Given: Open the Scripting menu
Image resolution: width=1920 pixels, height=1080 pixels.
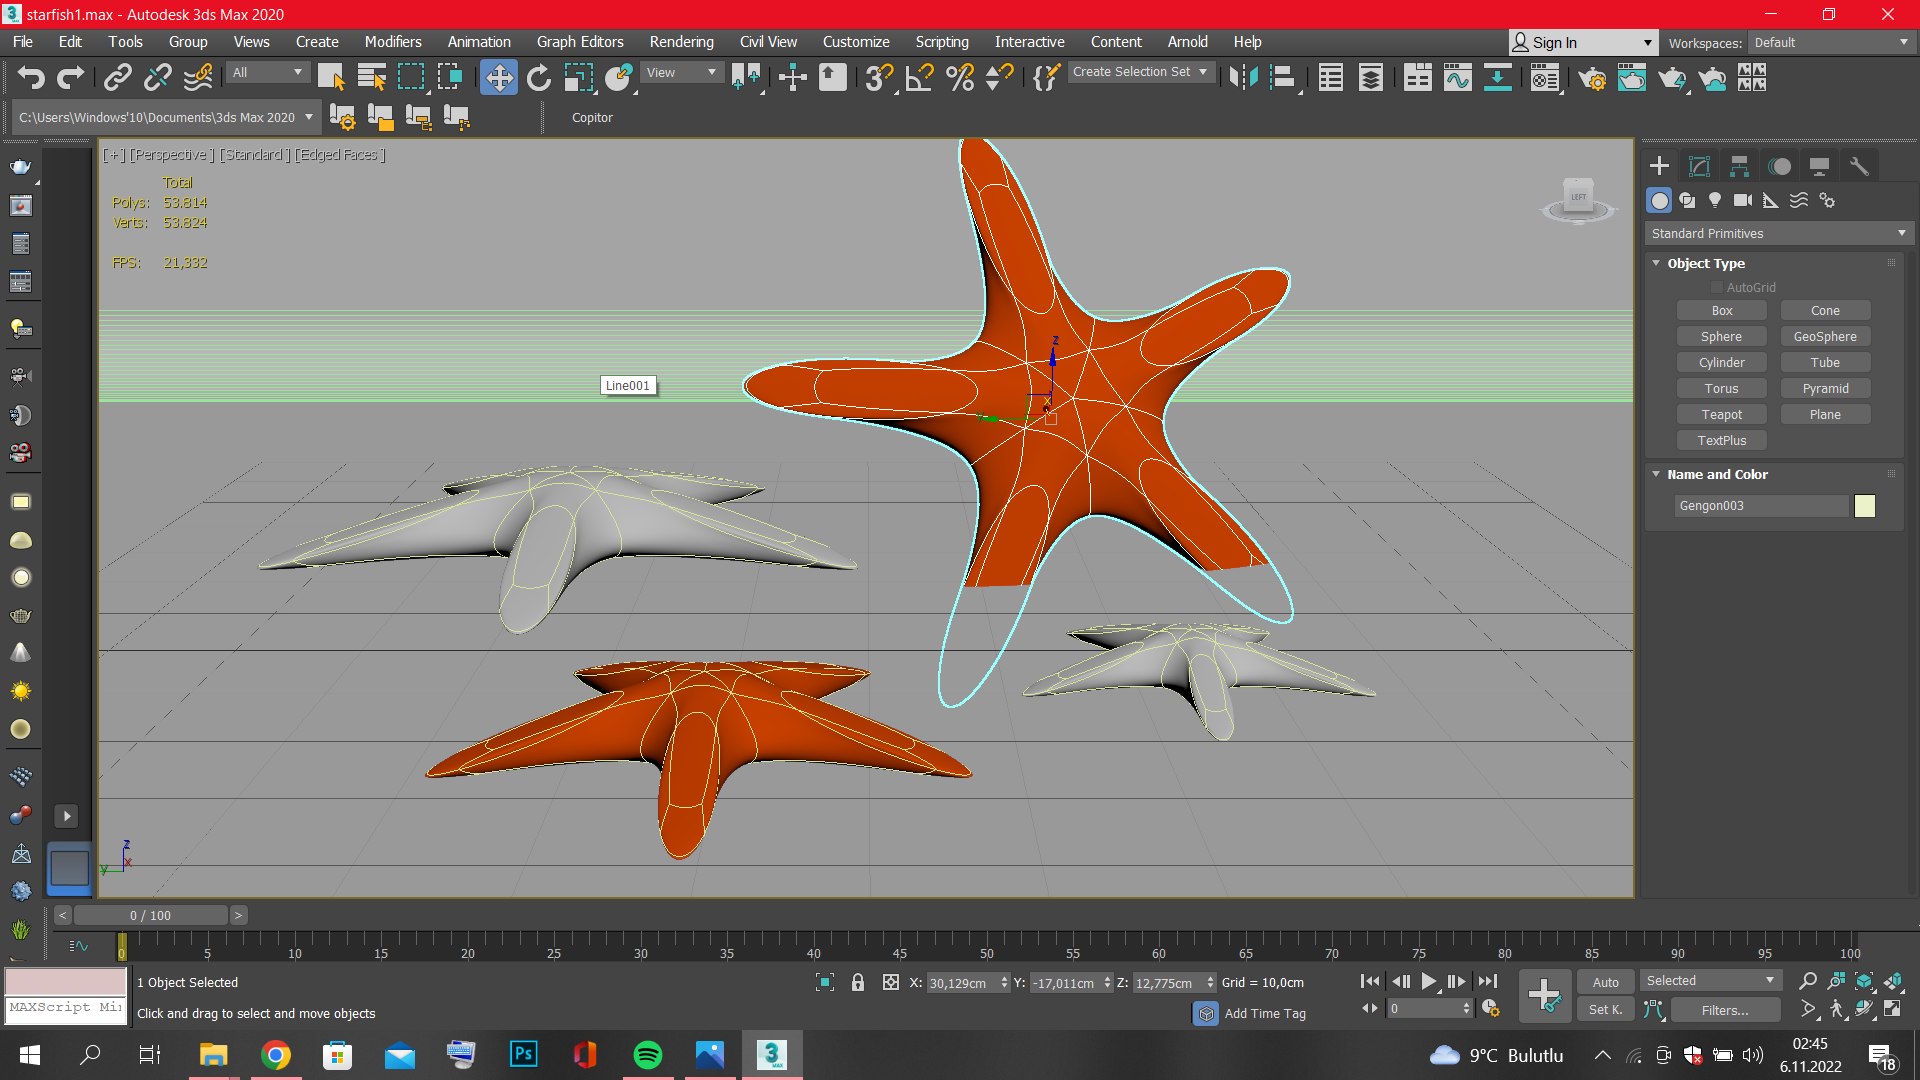Looking at the screenshot, I should click(942, 42).
